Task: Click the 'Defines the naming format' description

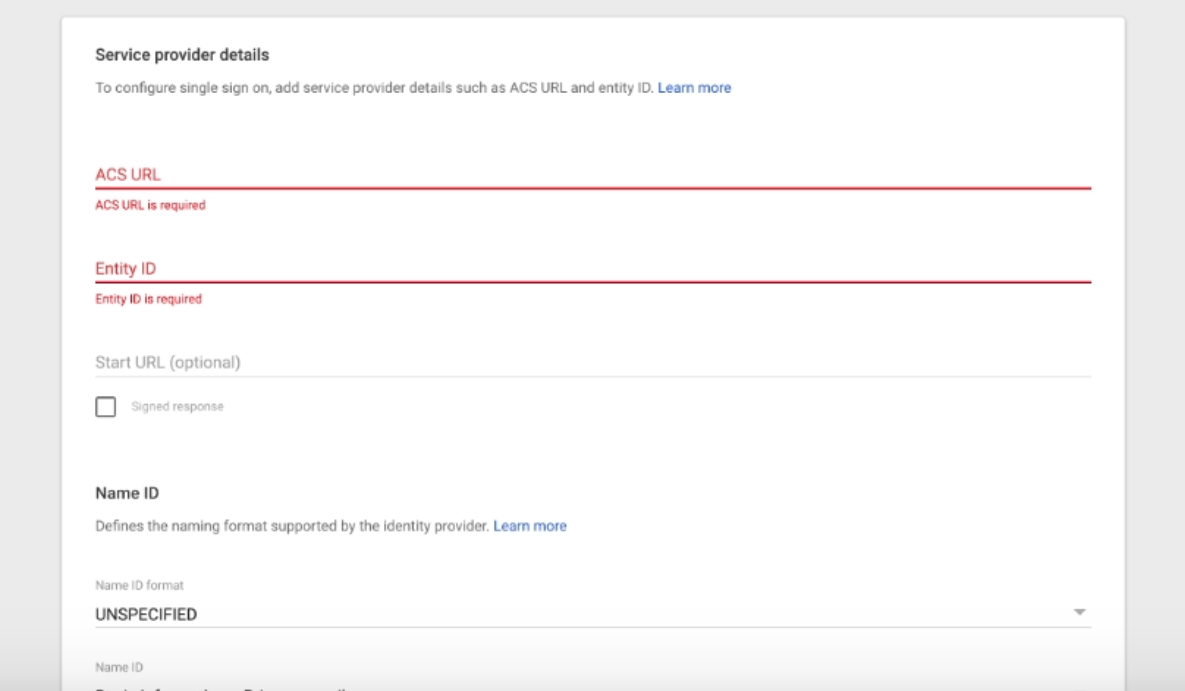Action: [292, 526]
